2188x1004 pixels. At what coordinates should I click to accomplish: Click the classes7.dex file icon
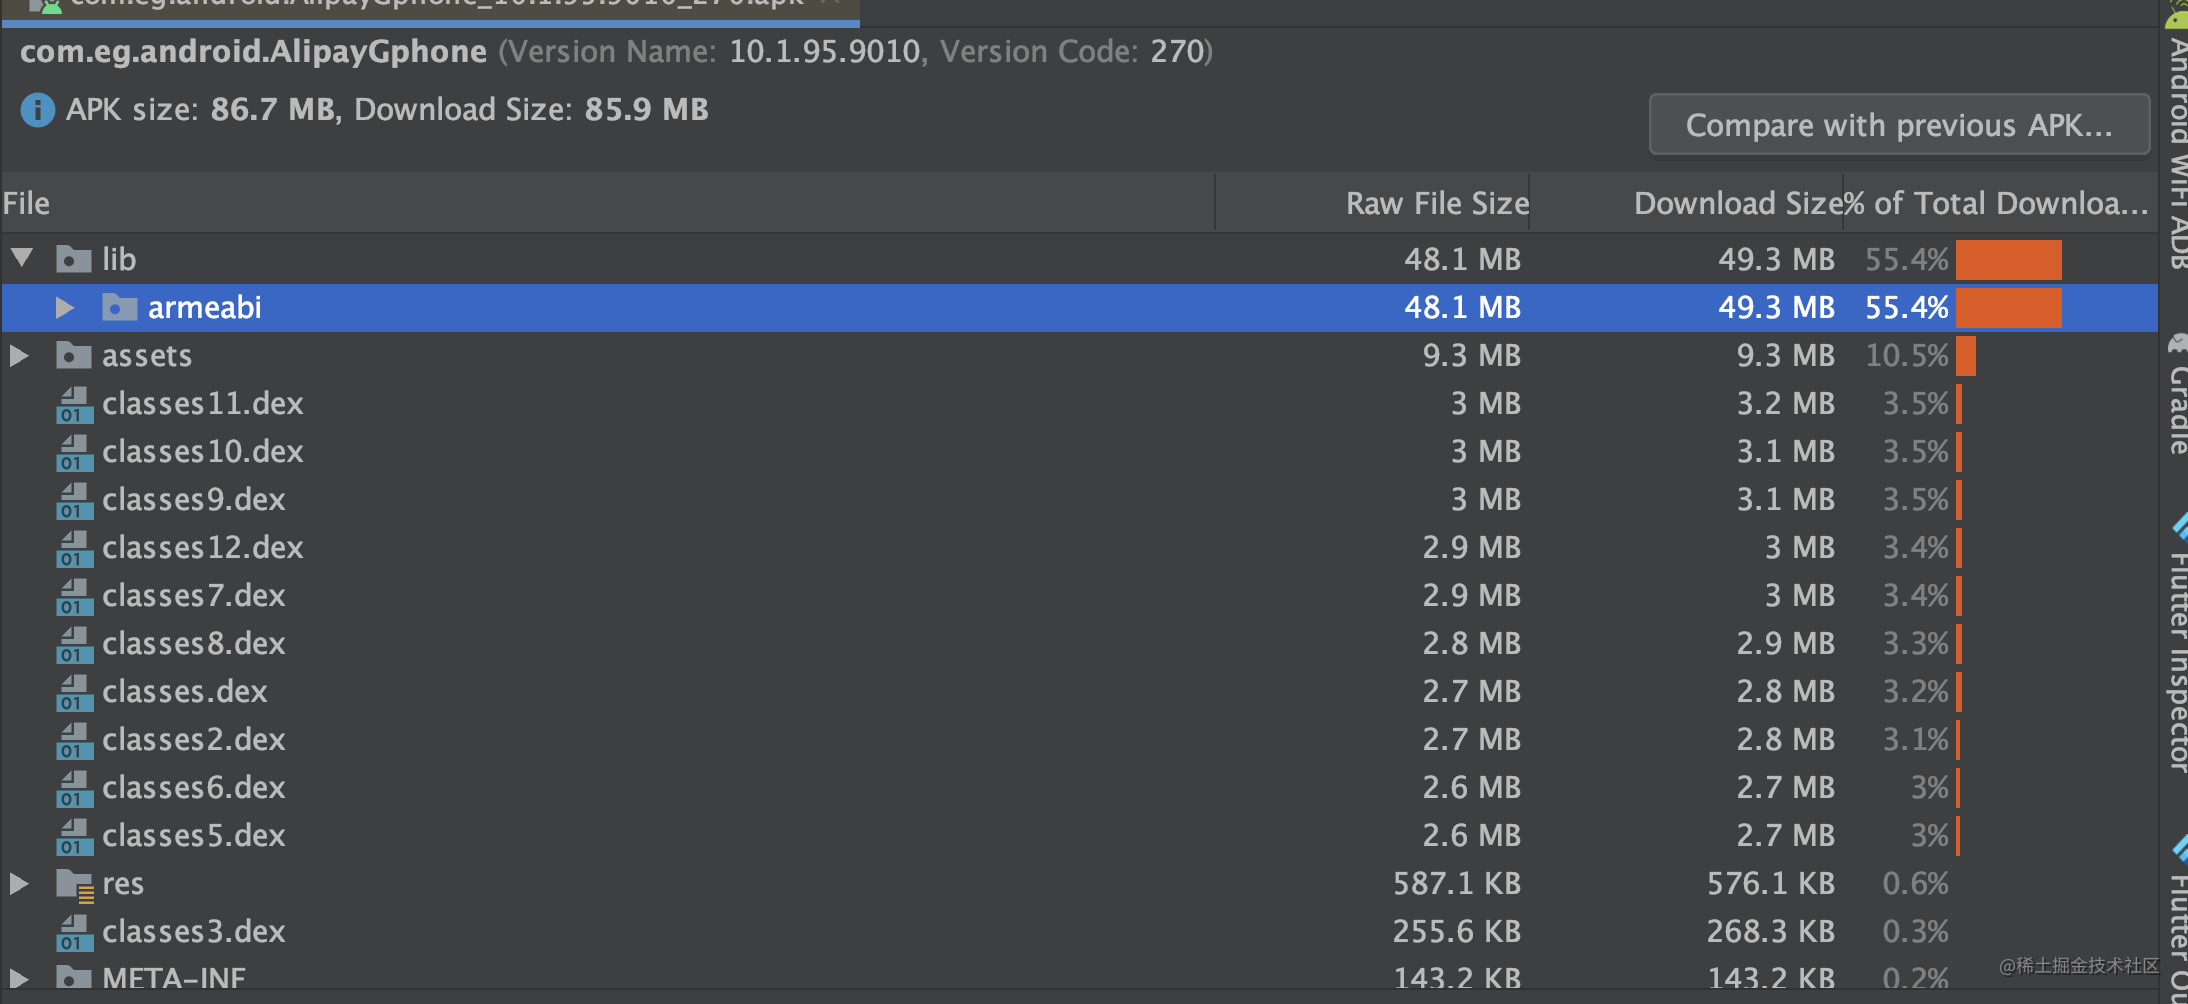(74, 596)
